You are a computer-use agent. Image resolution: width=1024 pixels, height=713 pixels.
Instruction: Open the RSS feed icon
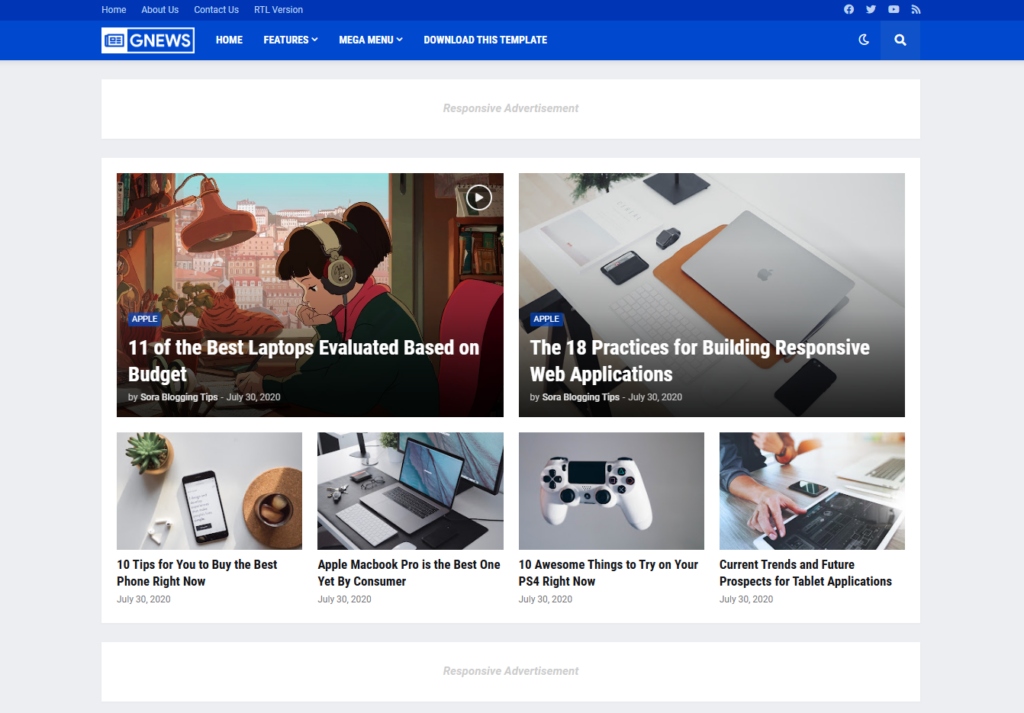point(915,10)
